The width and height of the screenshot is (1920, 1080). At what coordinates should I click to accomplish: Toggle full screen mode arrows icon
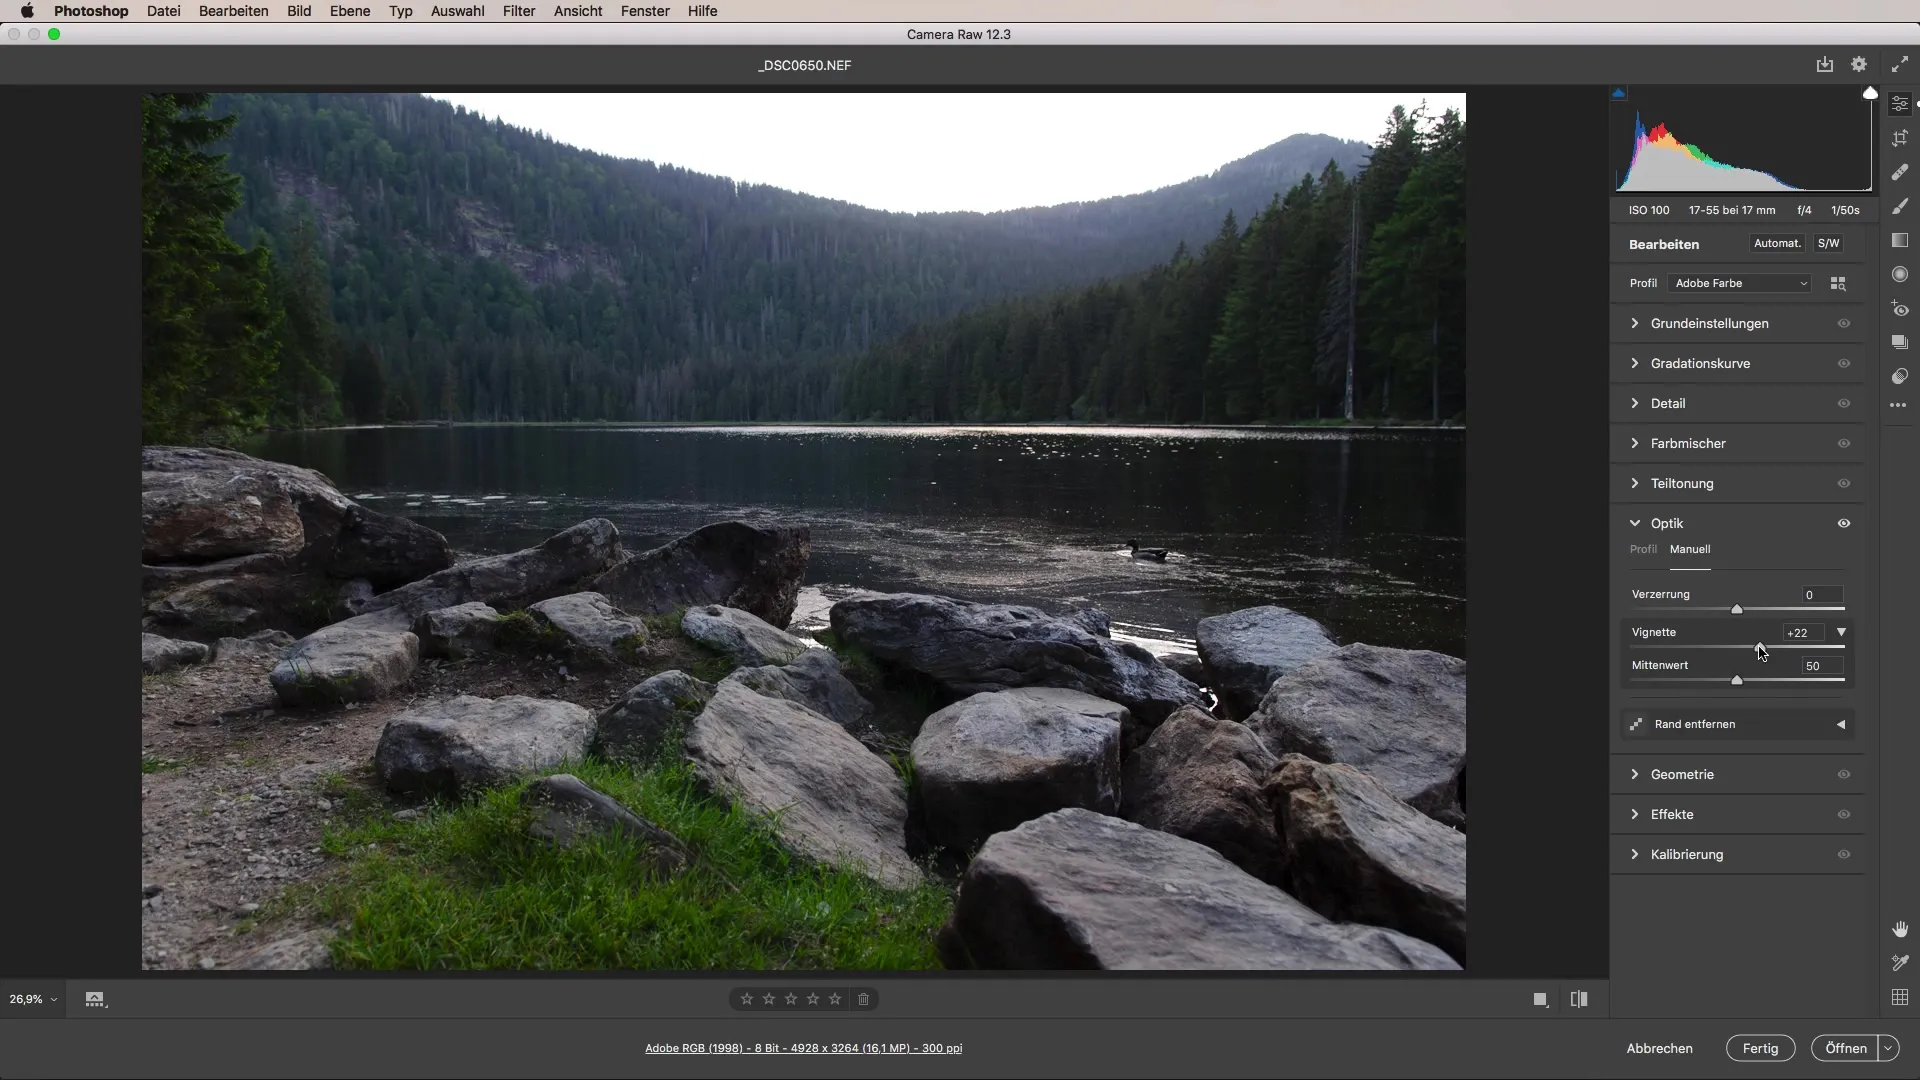(x=1900, y=64)
